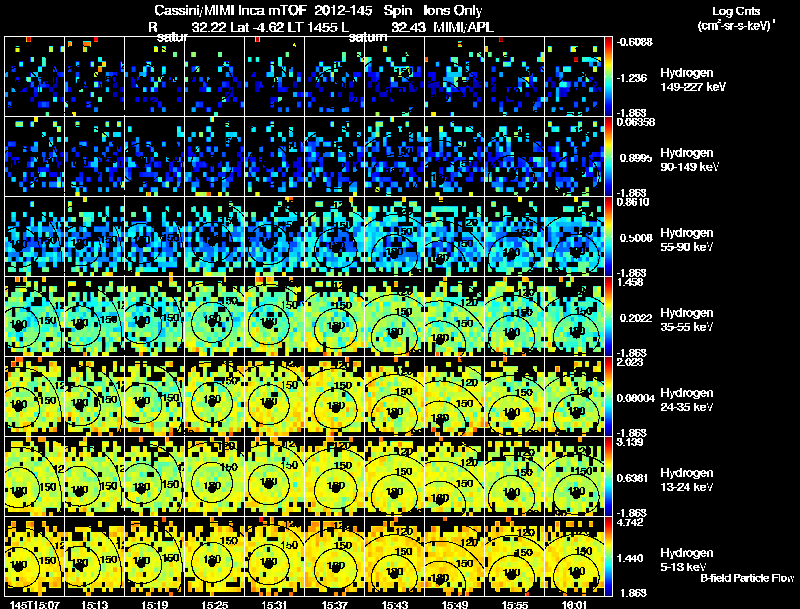Click the 24-35 keV panel at 15:43
This screenshot has height=609, width=800.
point(394,396)
